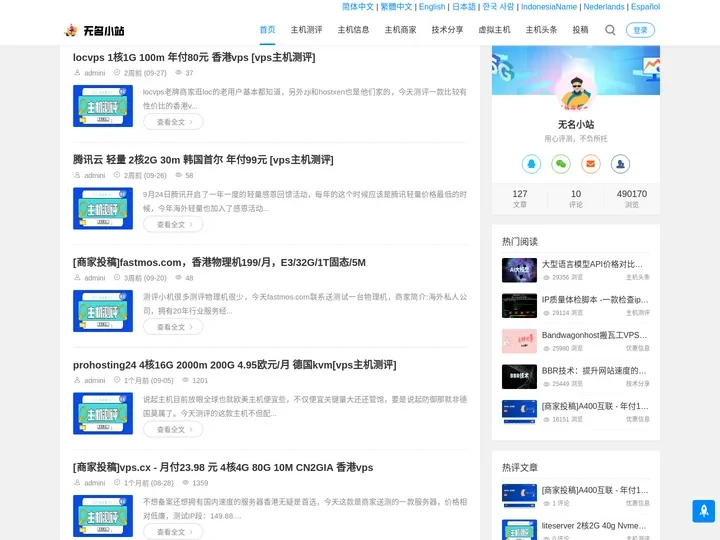Open liteserver 2核2G 40g Nvme entry
720x540 pixels.
[594, 525]
